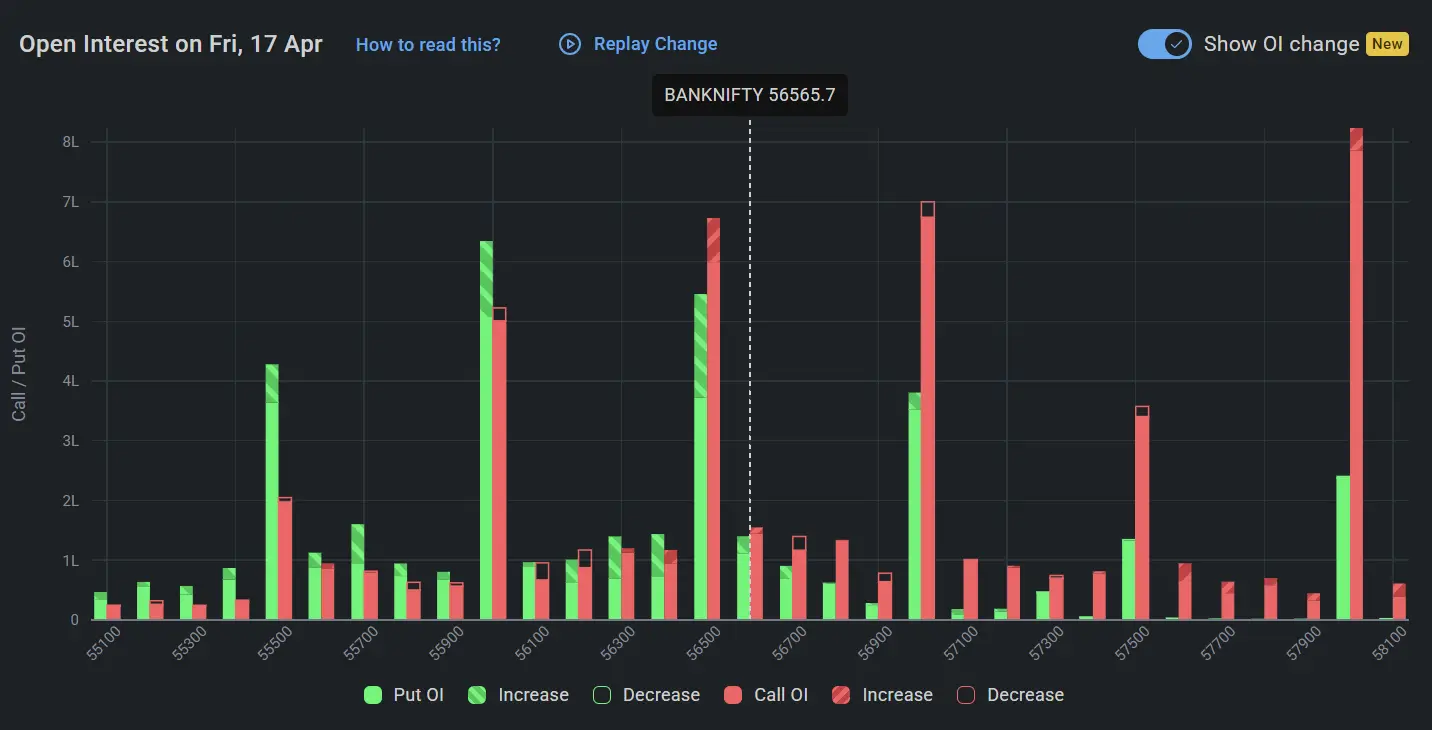Image resolution: width=1432 pixels, height=730 pixels.
Task: Click the yellow New badge
Action: (1387, 44)
